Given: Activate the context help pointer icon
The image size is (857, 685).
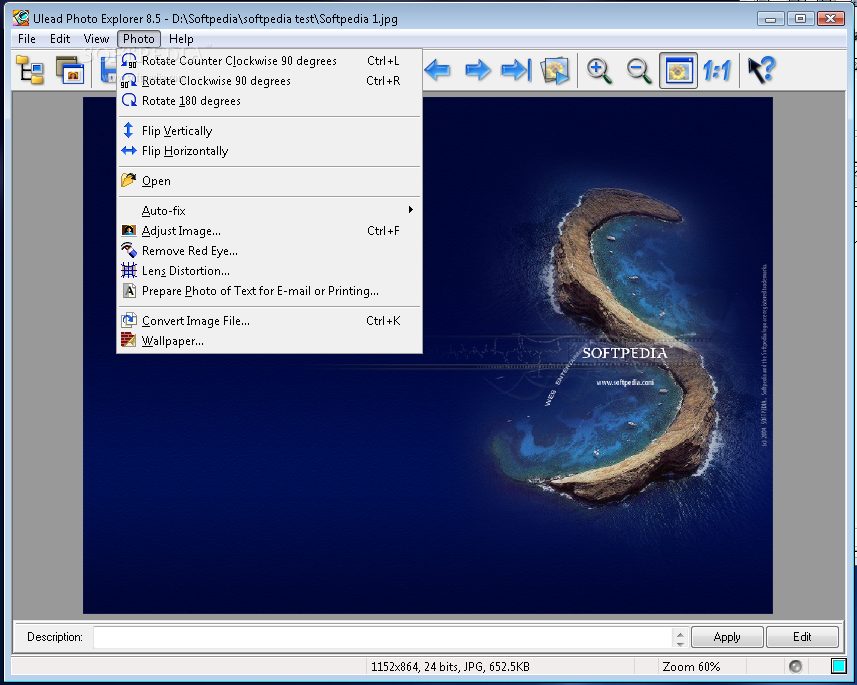Looking at the screenshot, I should pyautogui.click(x=761, y=70).
